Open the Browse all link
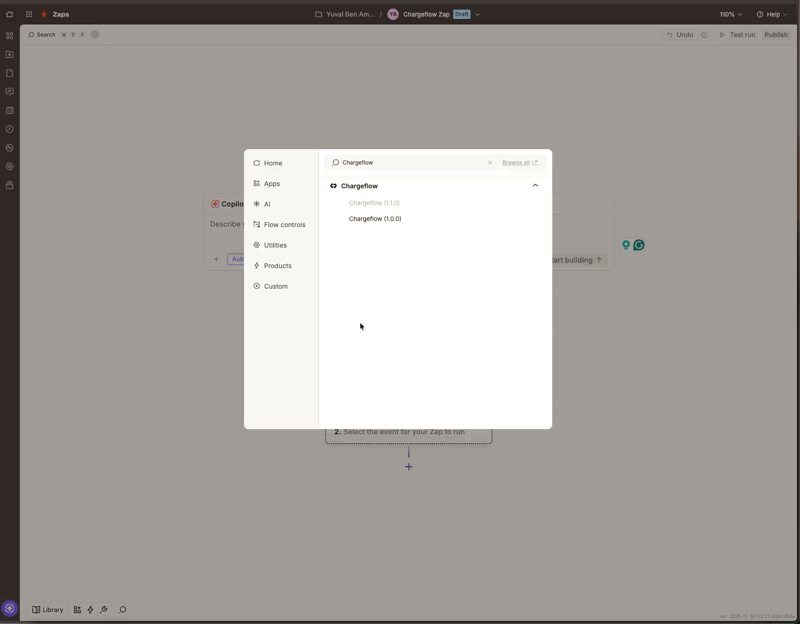Image resolution: width=800 pixels, height=624 pixels. pos(519,162)
